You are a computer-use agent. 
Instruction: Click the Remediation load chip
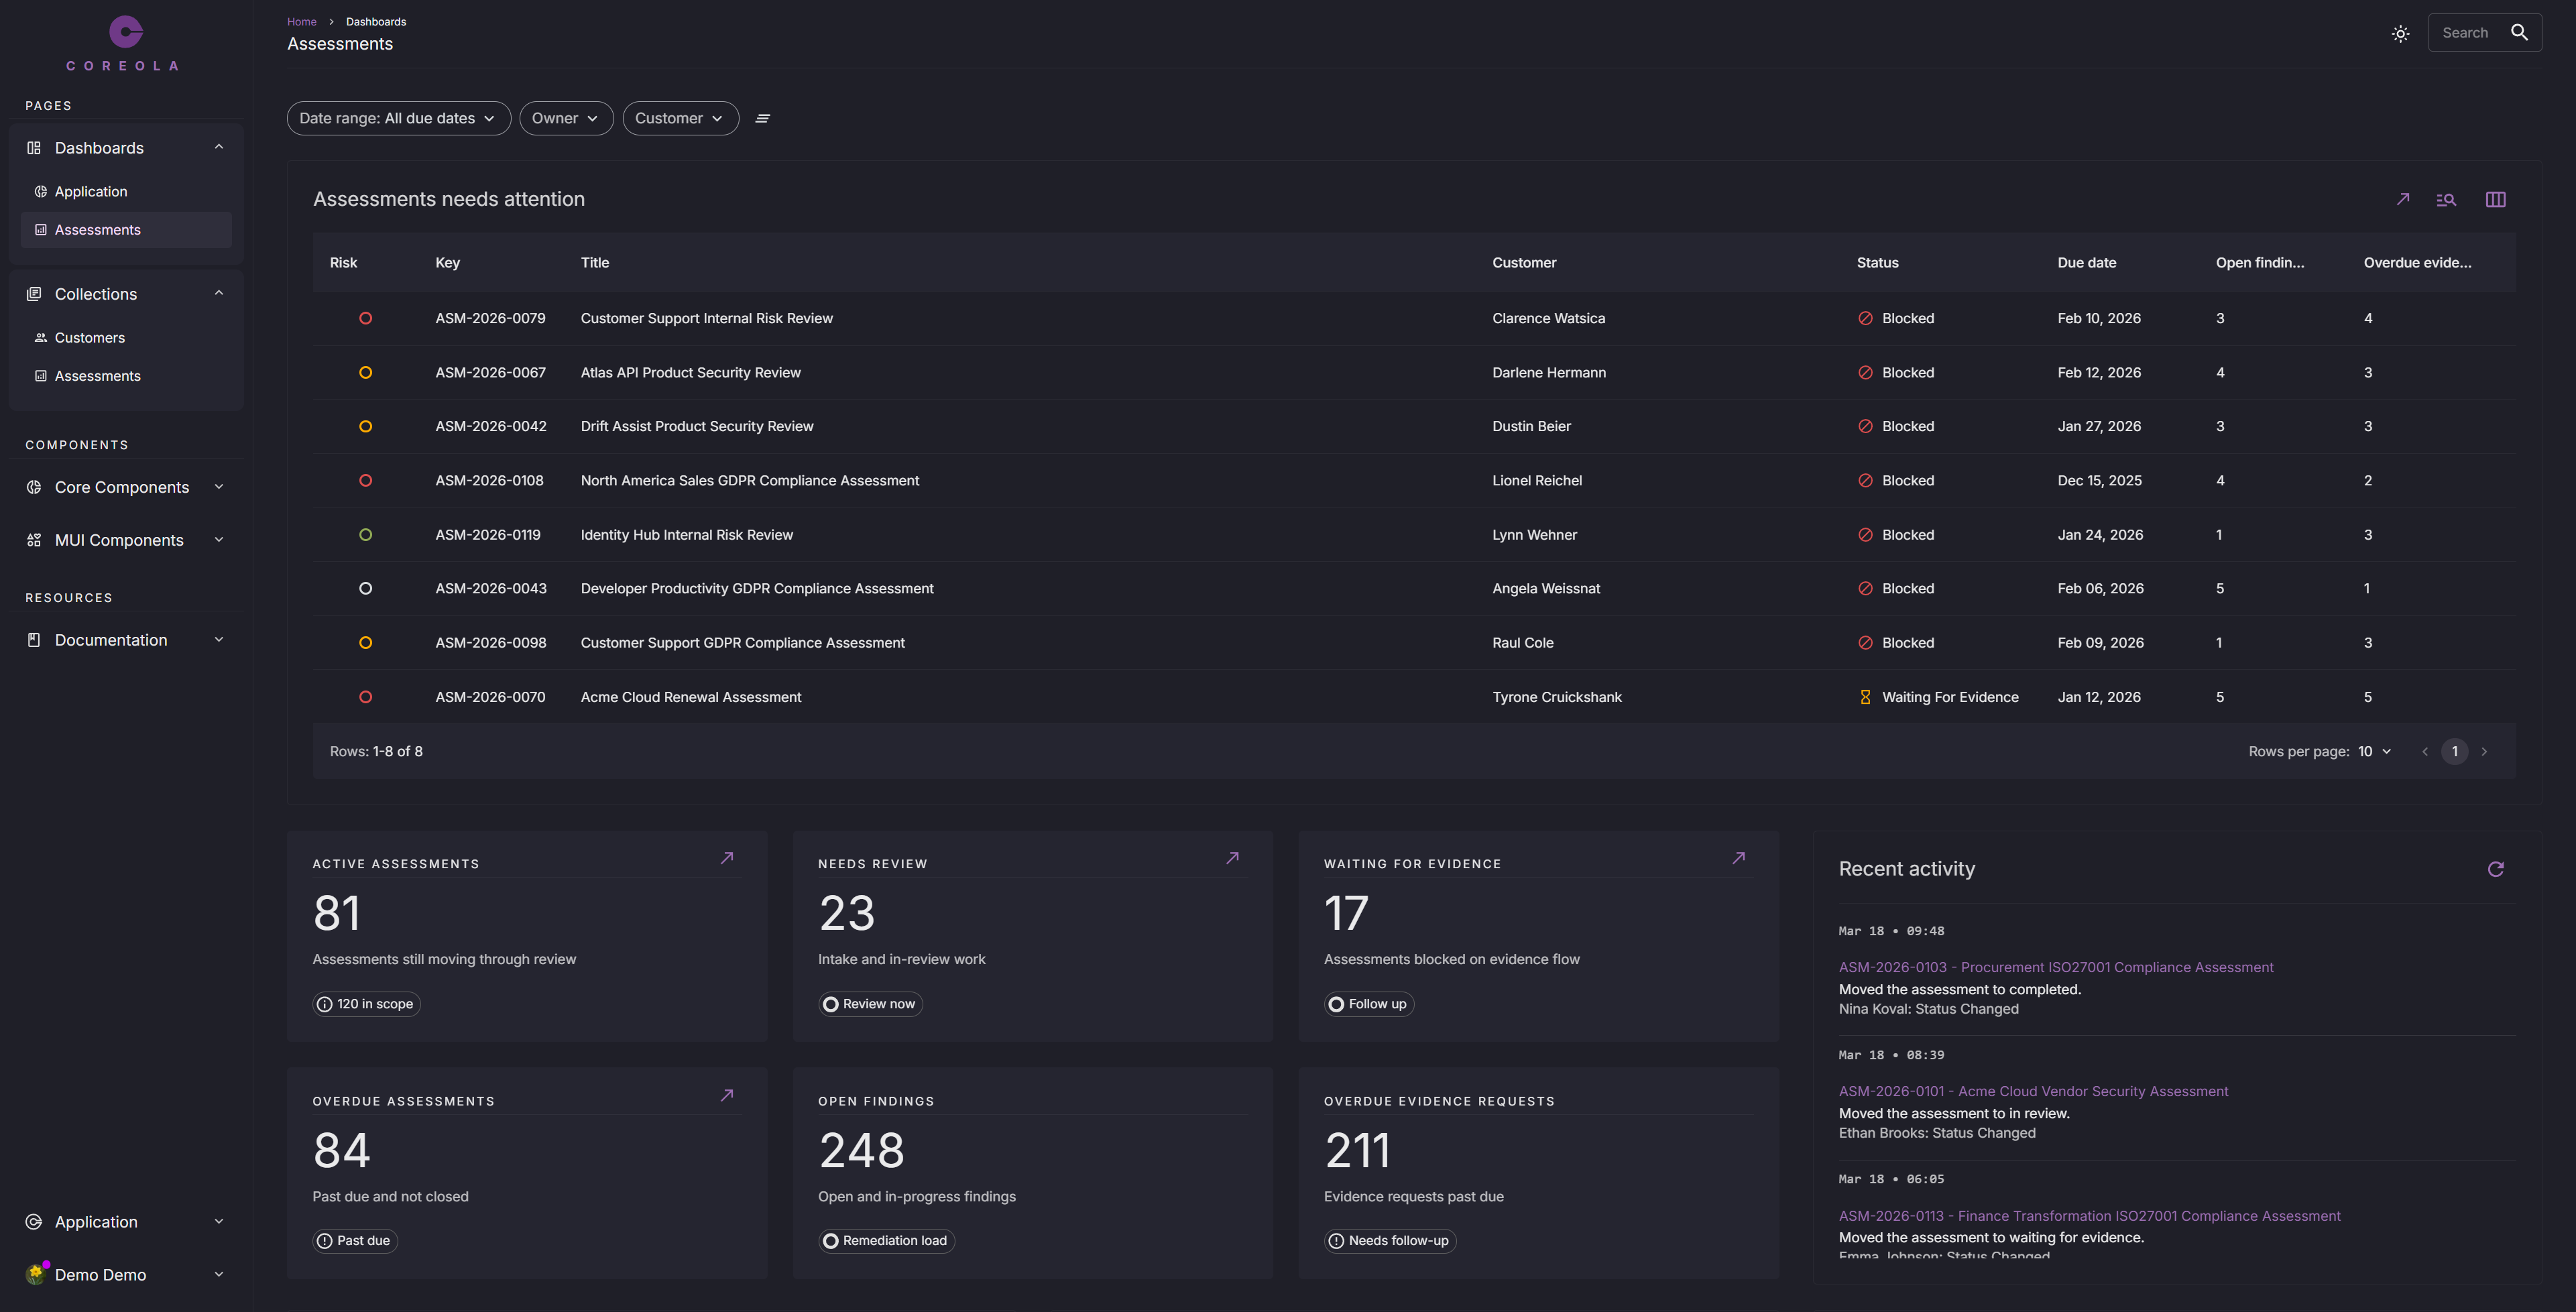click(886, 1241)
